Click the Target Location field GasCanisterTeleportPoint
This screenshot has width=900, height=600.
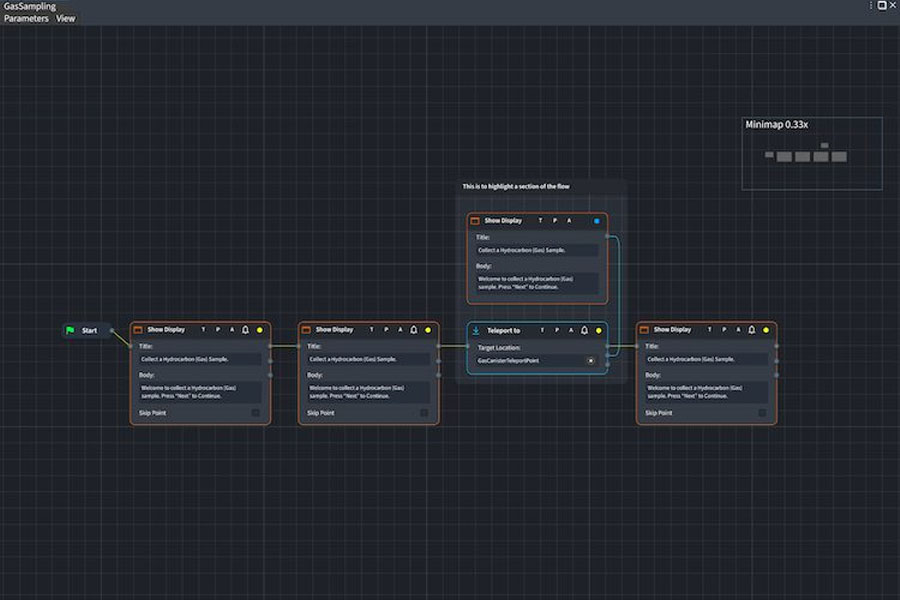(x=537, y=361)
